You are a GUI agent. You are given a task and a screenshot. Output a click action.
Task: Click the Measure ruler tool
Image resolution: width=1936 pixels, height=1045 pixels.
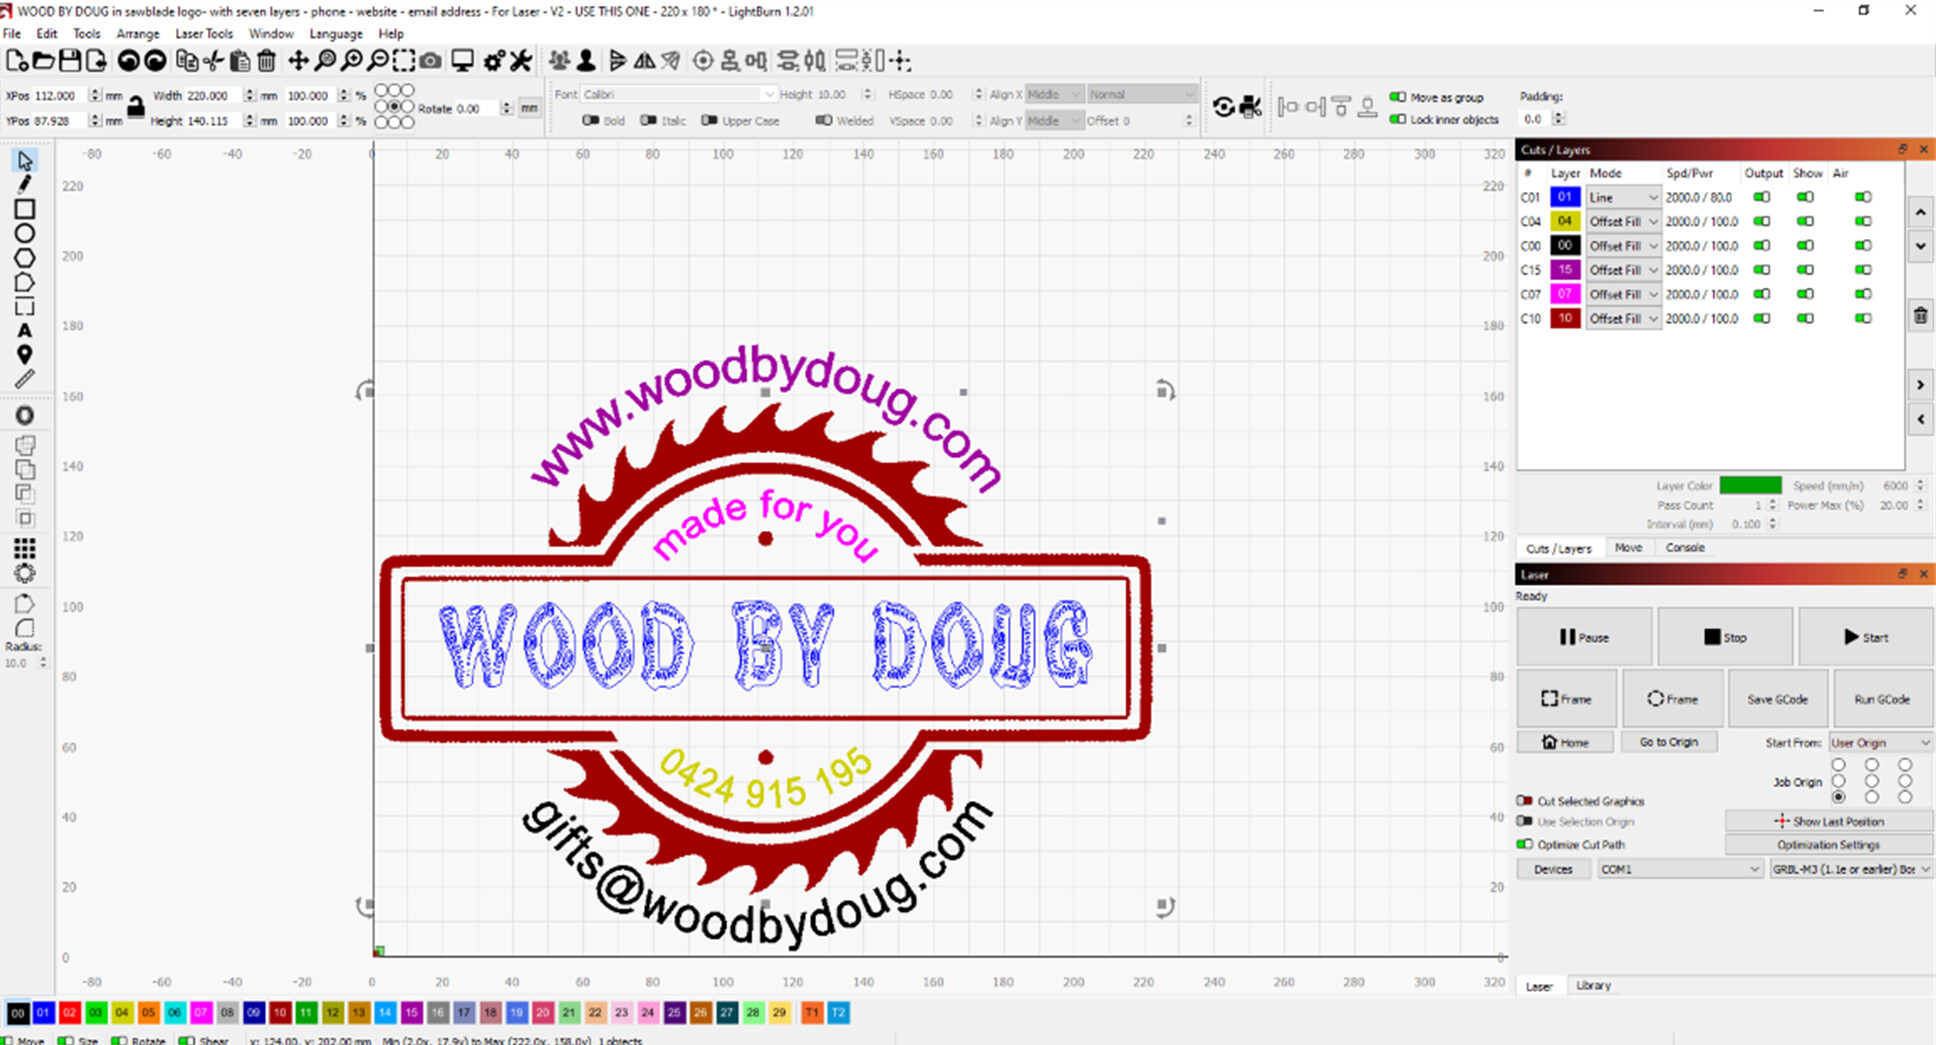pos(25,379)
